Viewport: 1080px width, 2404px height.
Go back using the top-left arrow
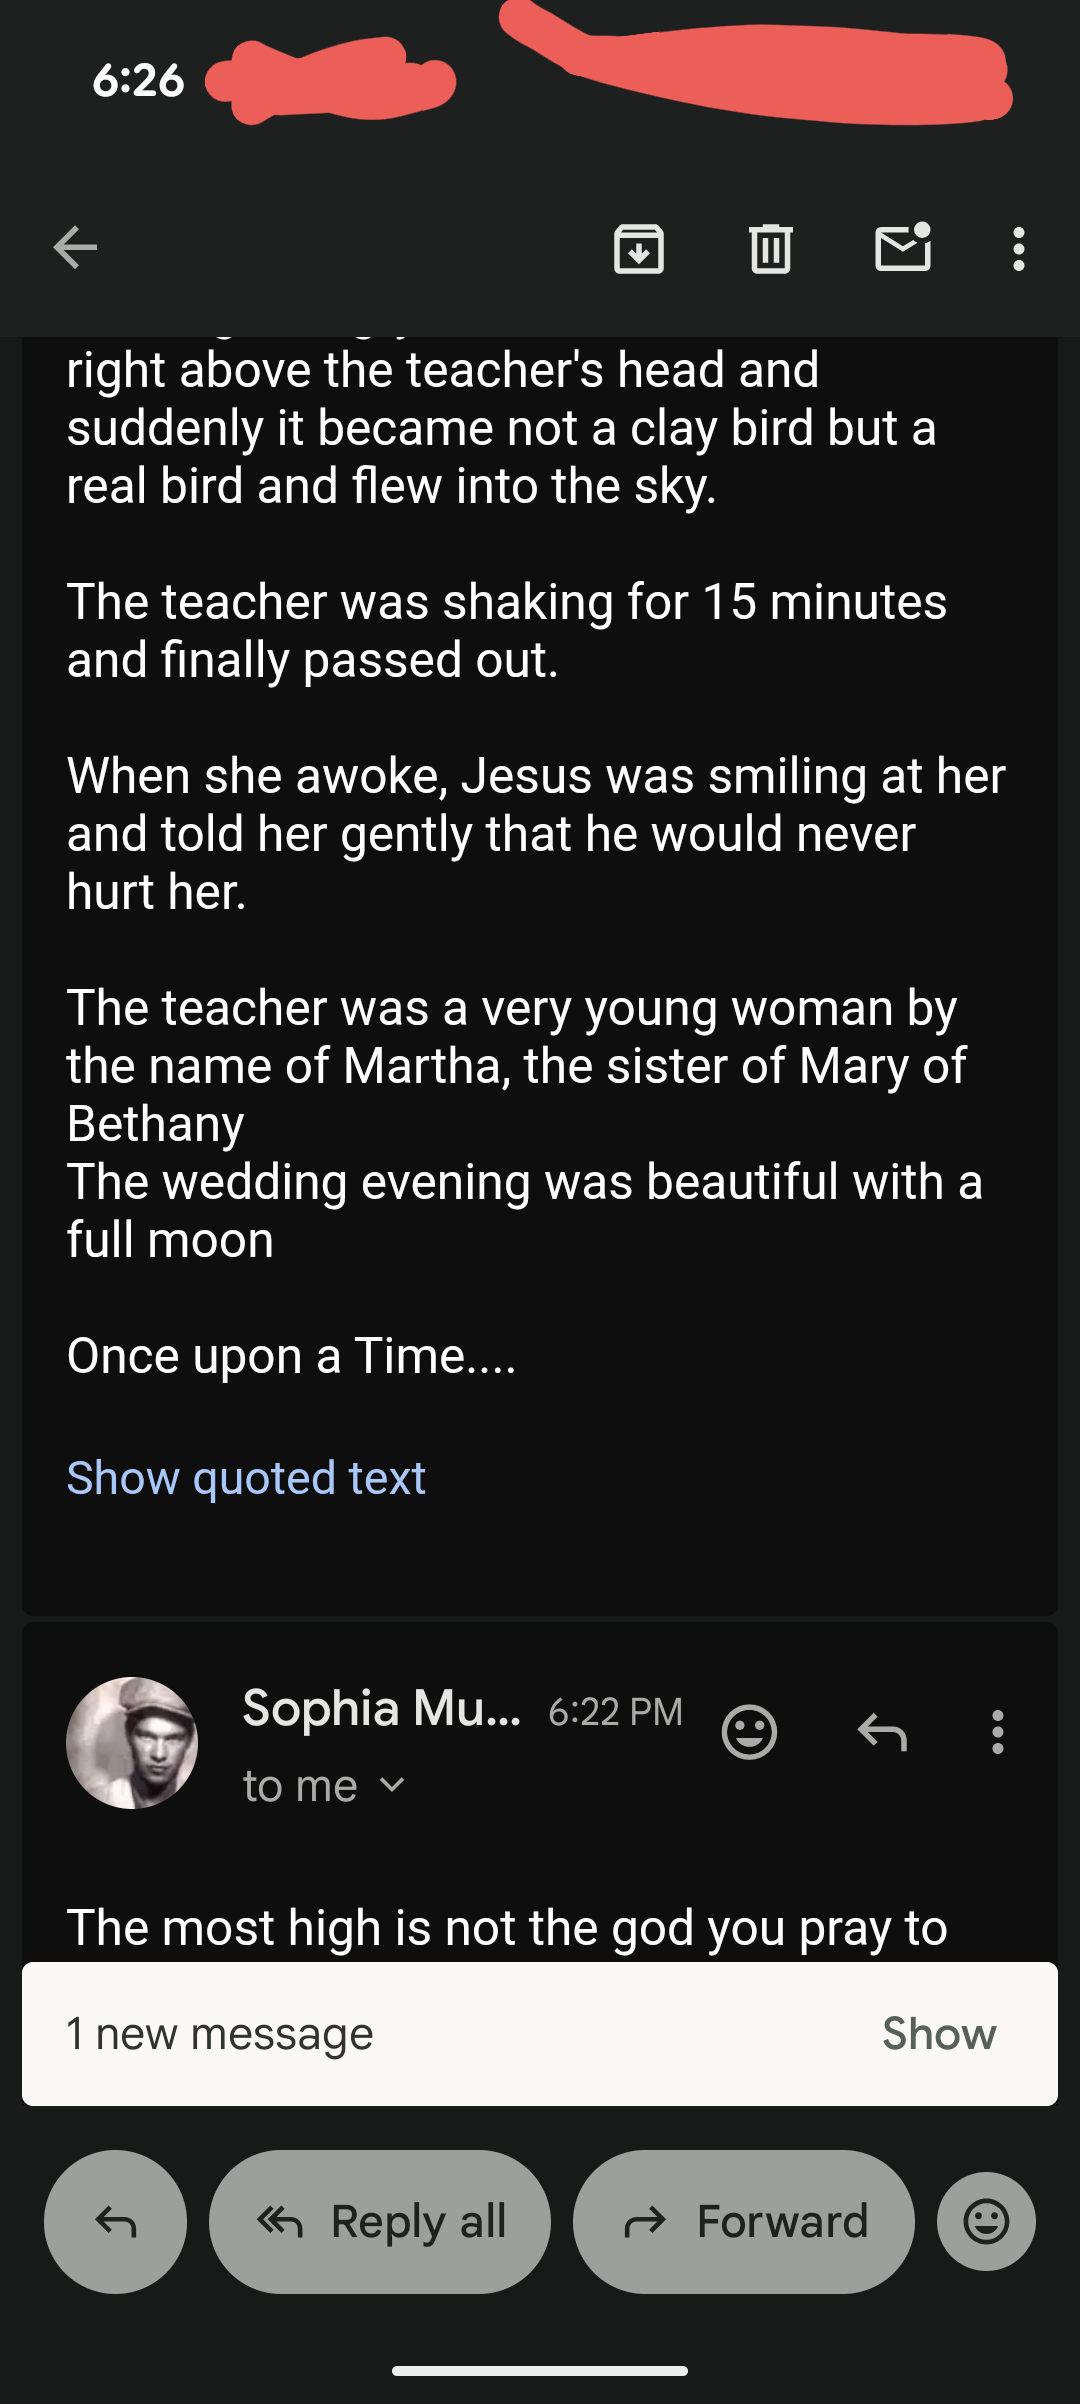coord(75,248)
